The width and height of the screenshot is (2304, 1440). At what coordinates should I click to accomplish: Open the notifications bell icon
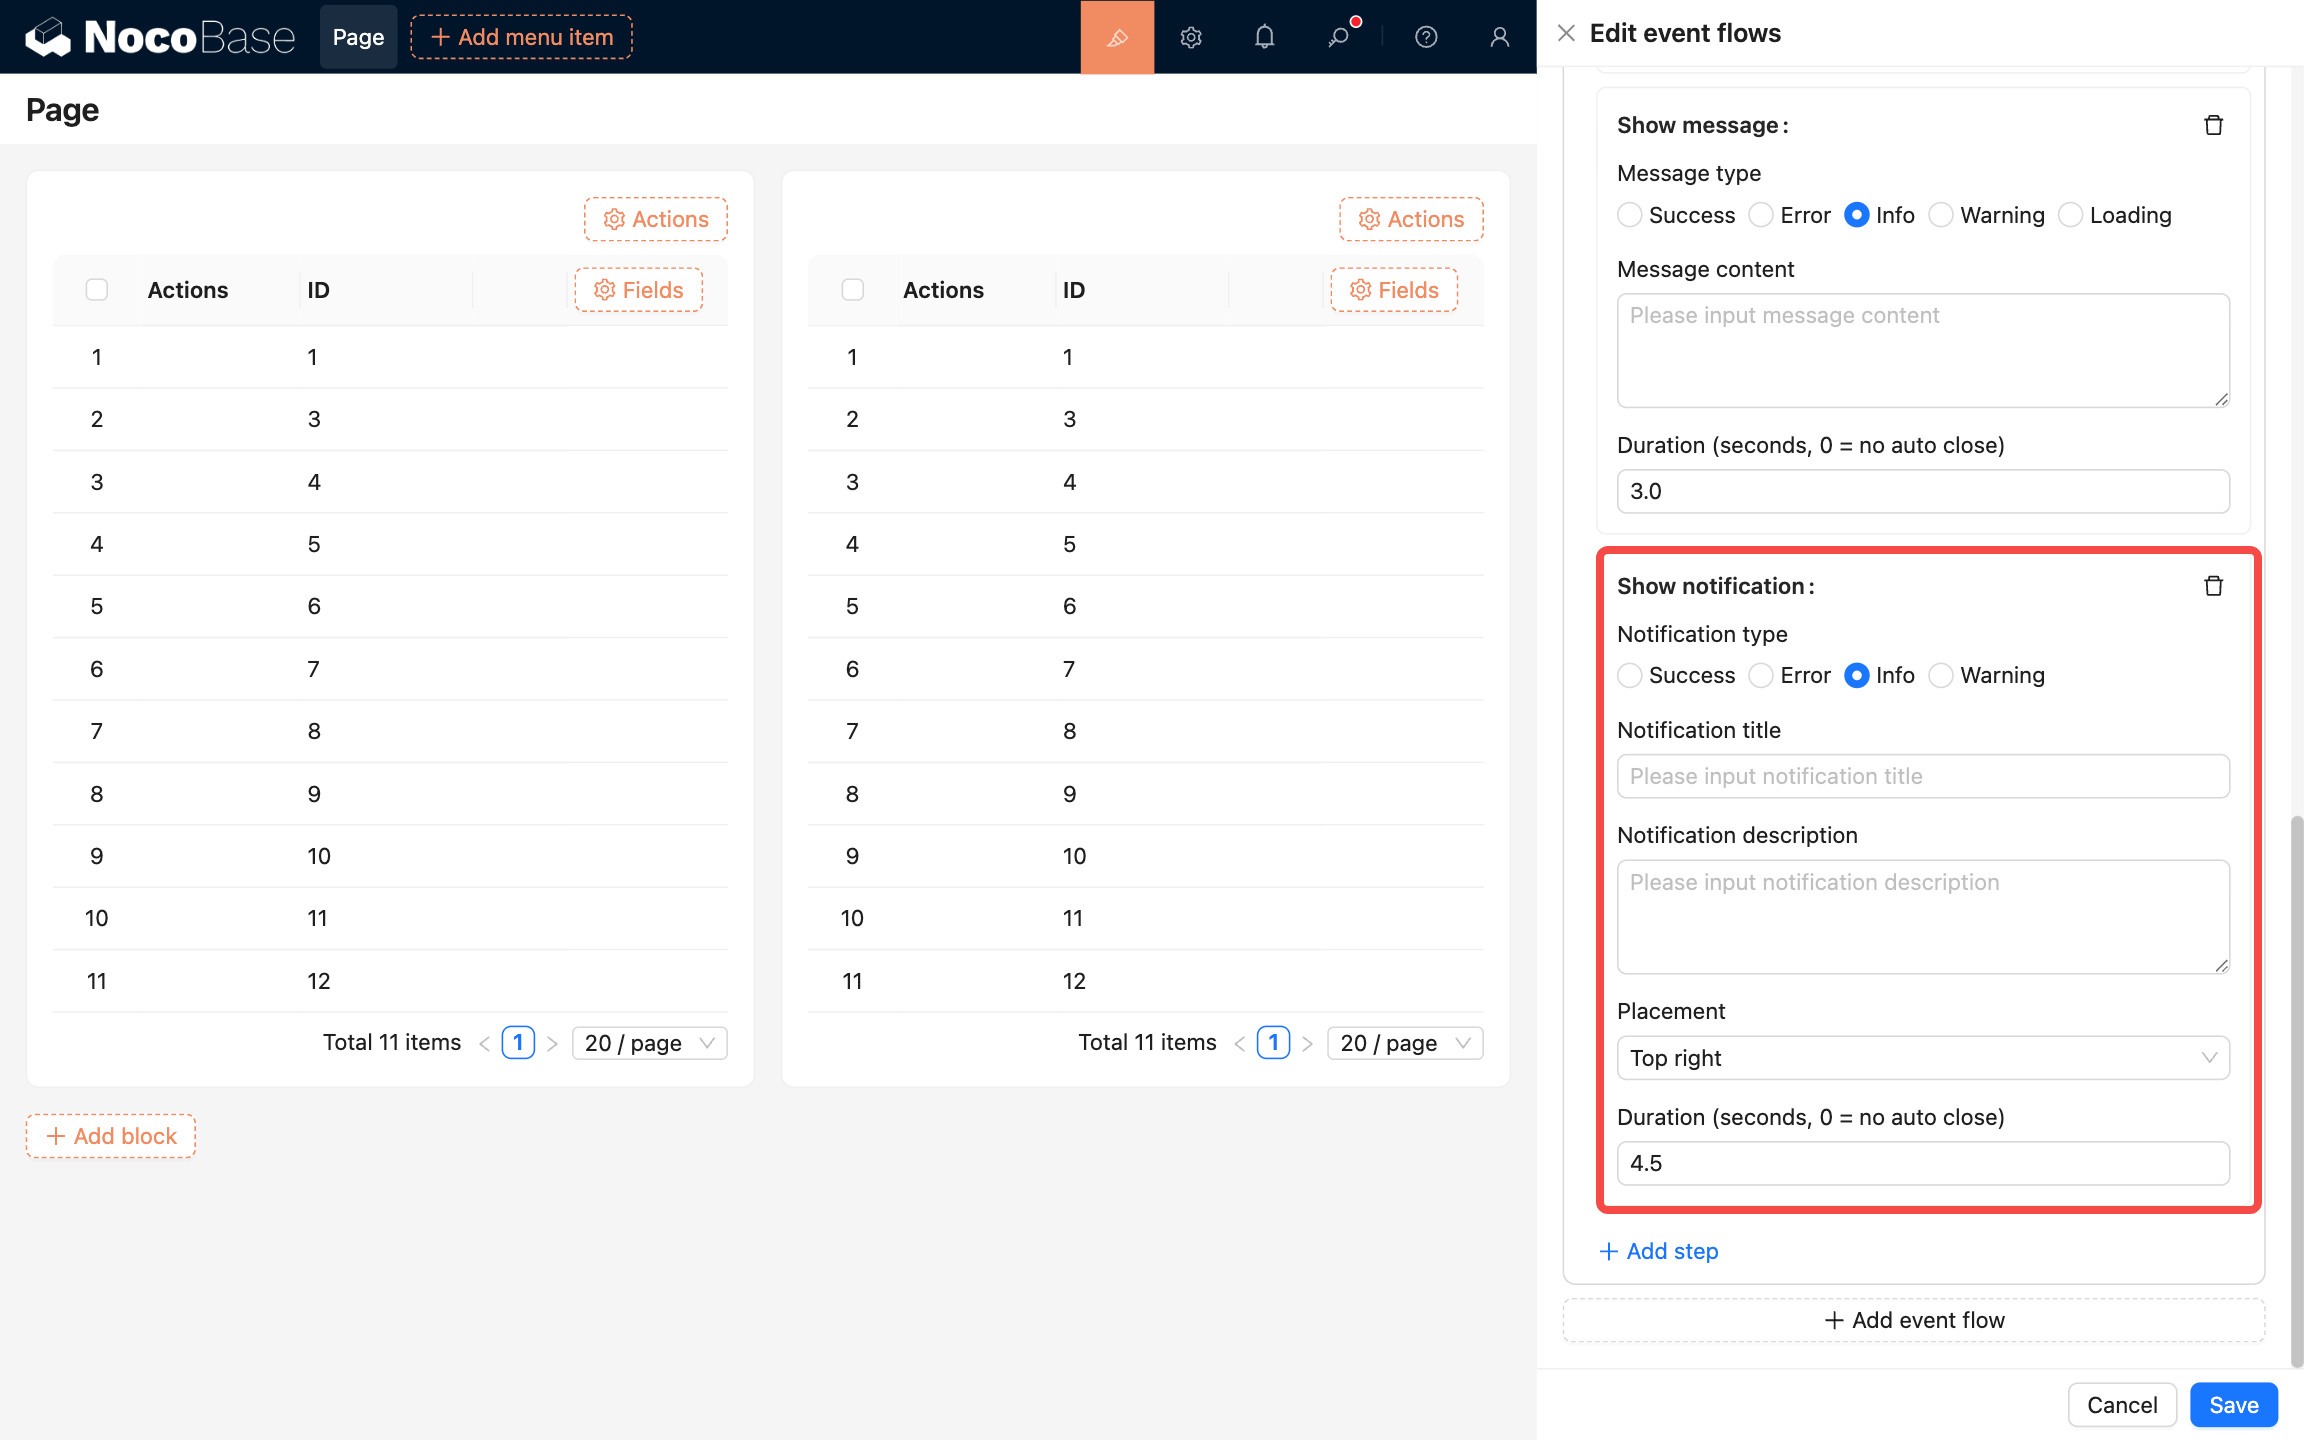click(x=1264, y=37)
